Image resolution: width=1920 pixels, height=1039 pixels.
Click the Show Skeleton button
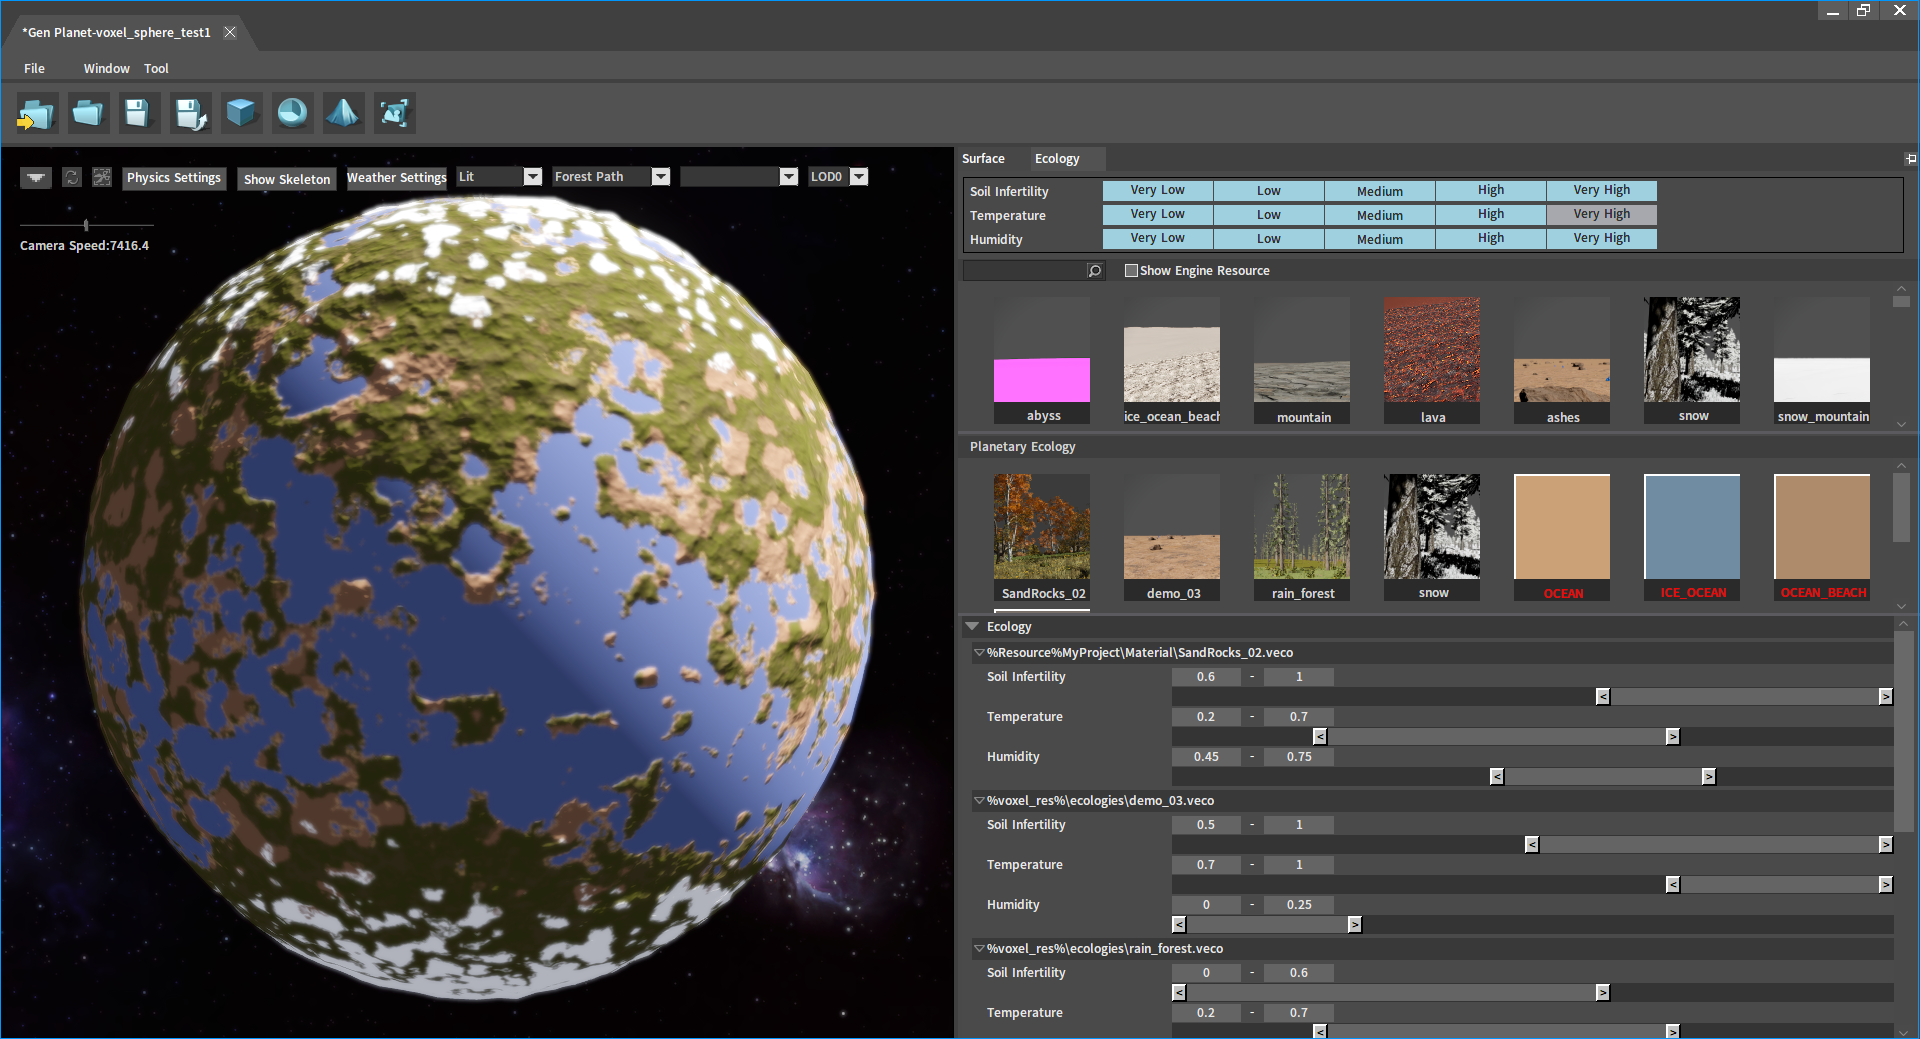pos(287,179)
